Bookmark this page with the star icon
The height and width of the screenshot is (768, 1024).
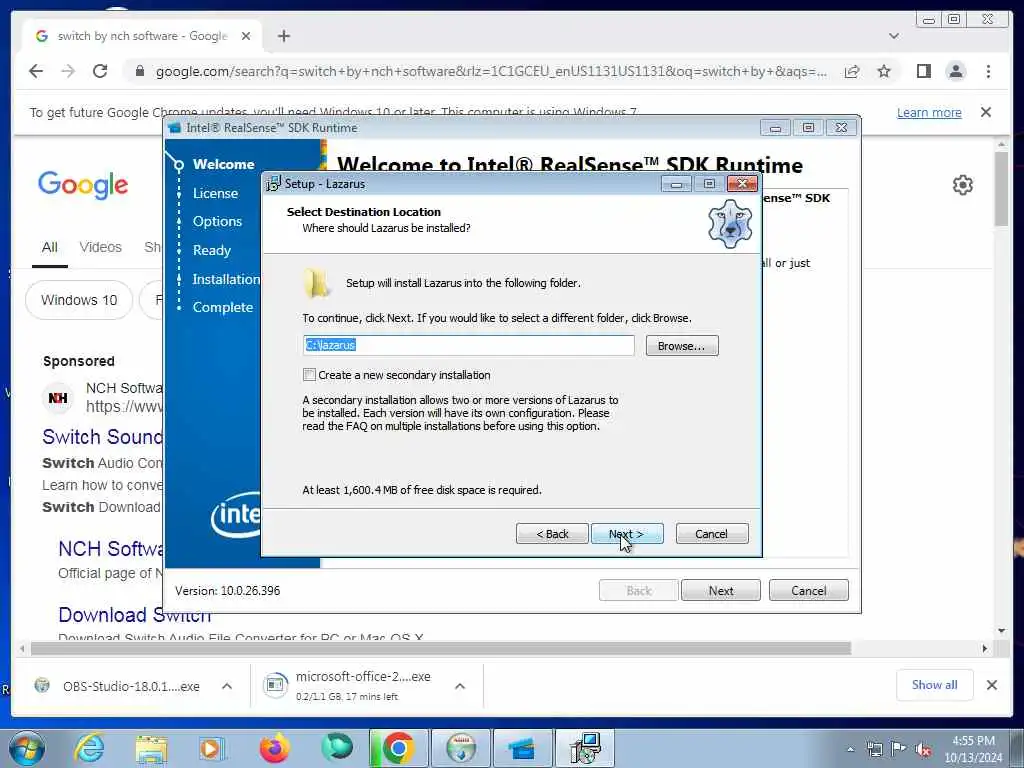click(884, 71)
